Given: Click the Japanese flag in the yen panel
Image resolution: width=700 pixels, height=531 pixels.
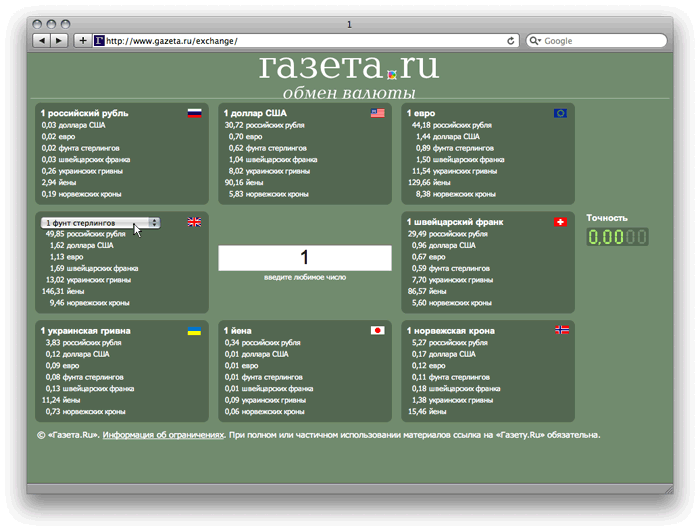Looking at the screenshot, I should coord(377,330).
